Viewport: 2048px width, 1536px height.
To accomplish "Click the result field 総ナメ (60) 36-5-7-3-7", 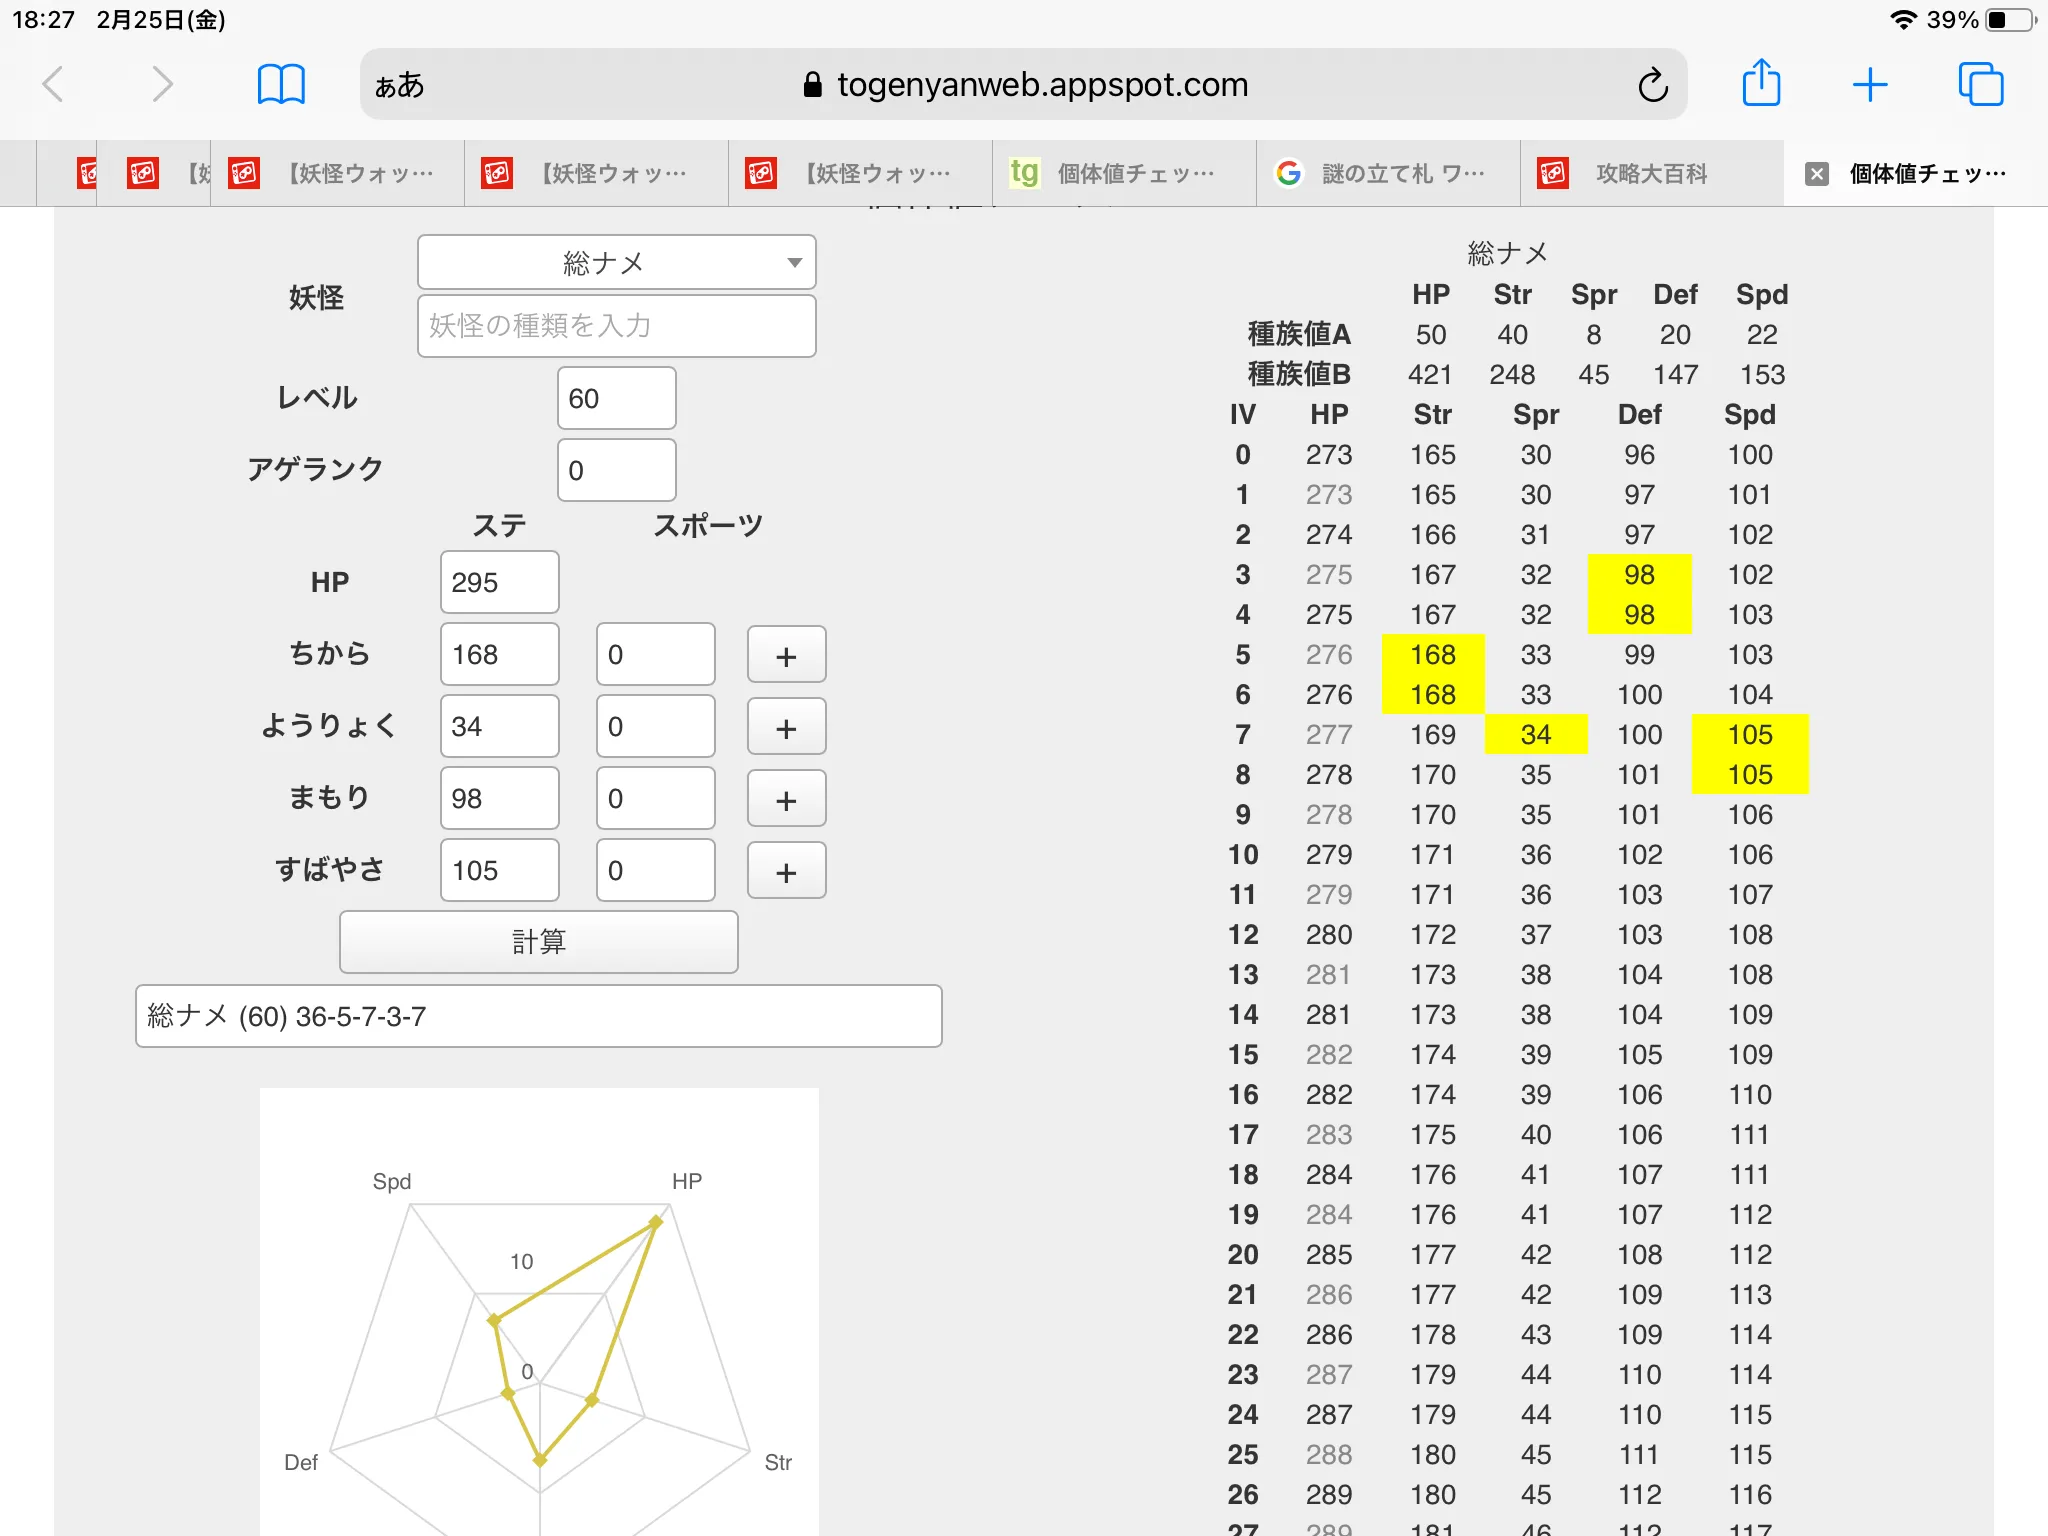I will click(539, 1016).
